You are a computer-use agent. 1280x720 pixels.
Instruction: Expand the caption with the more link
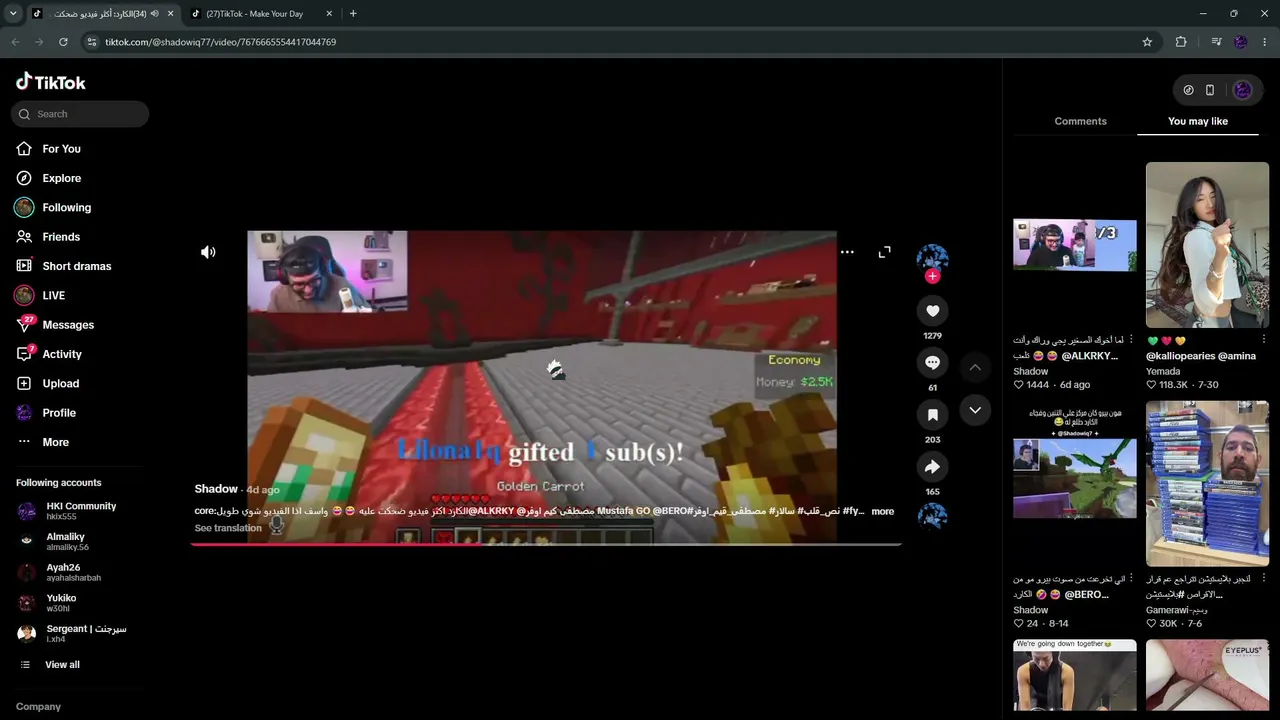(882, 511)
